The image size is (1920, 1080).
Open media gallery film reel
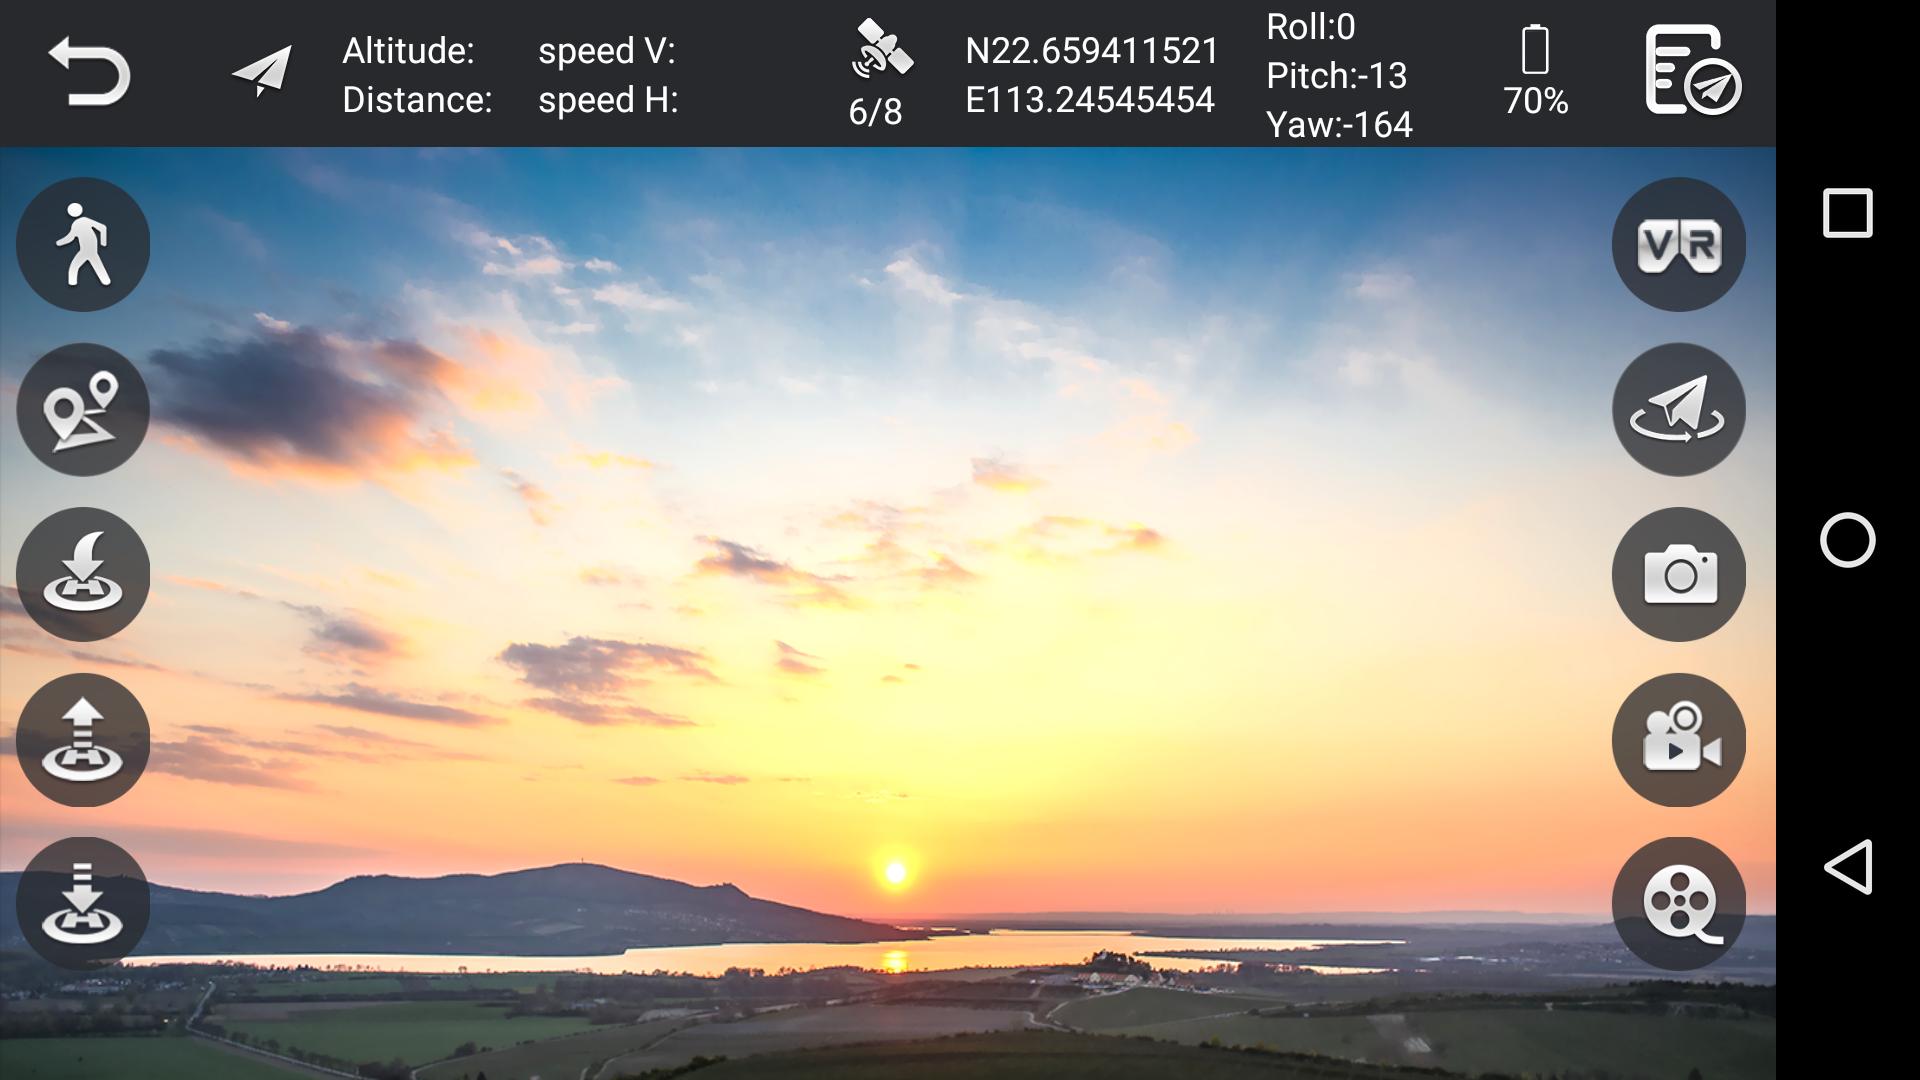1679,903
